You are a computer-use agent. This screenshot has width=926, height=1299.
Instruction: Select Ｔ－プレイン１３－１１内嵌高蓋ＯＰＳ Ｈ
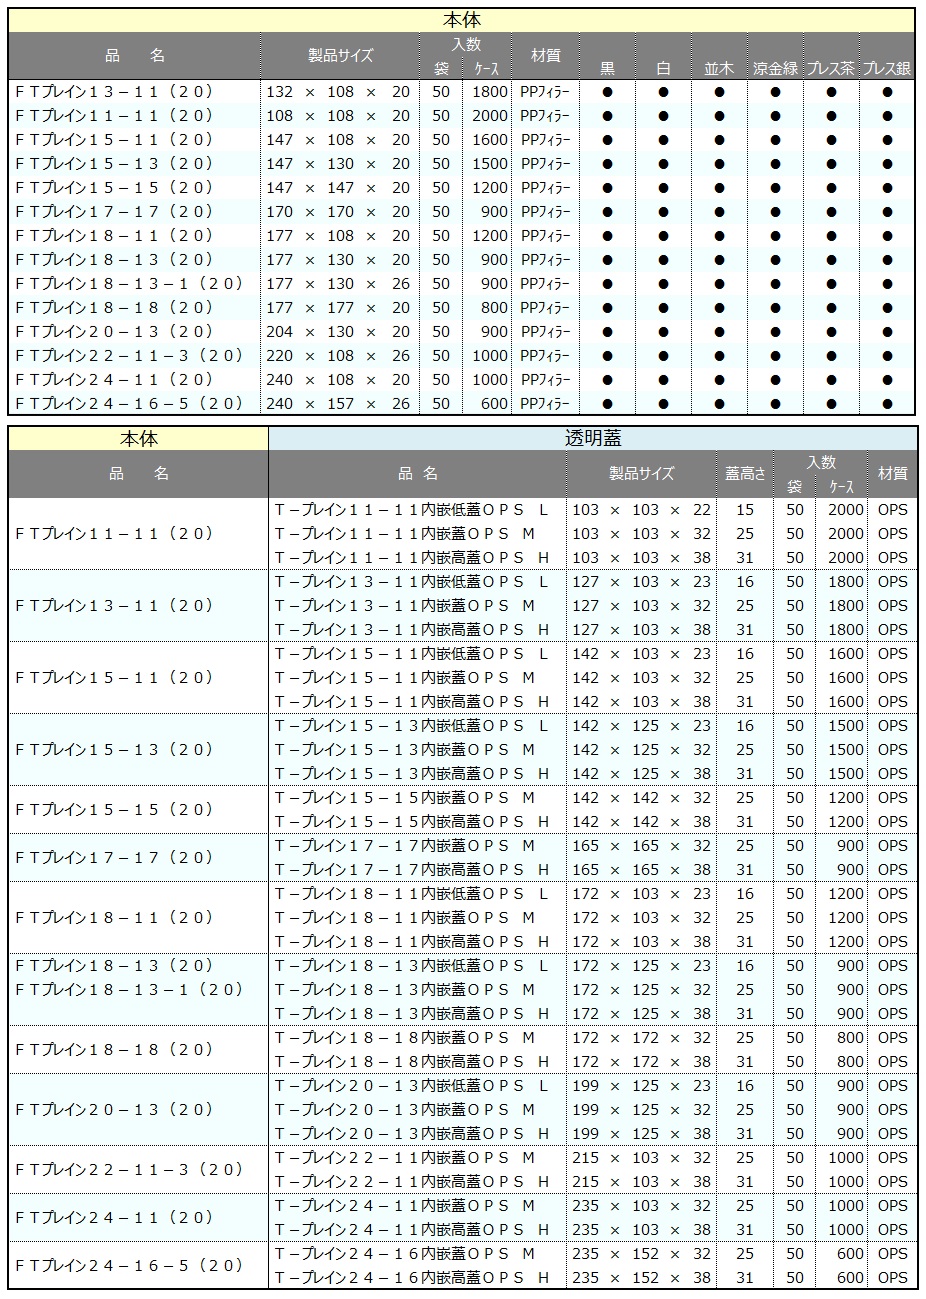click(x=412, y=630)
